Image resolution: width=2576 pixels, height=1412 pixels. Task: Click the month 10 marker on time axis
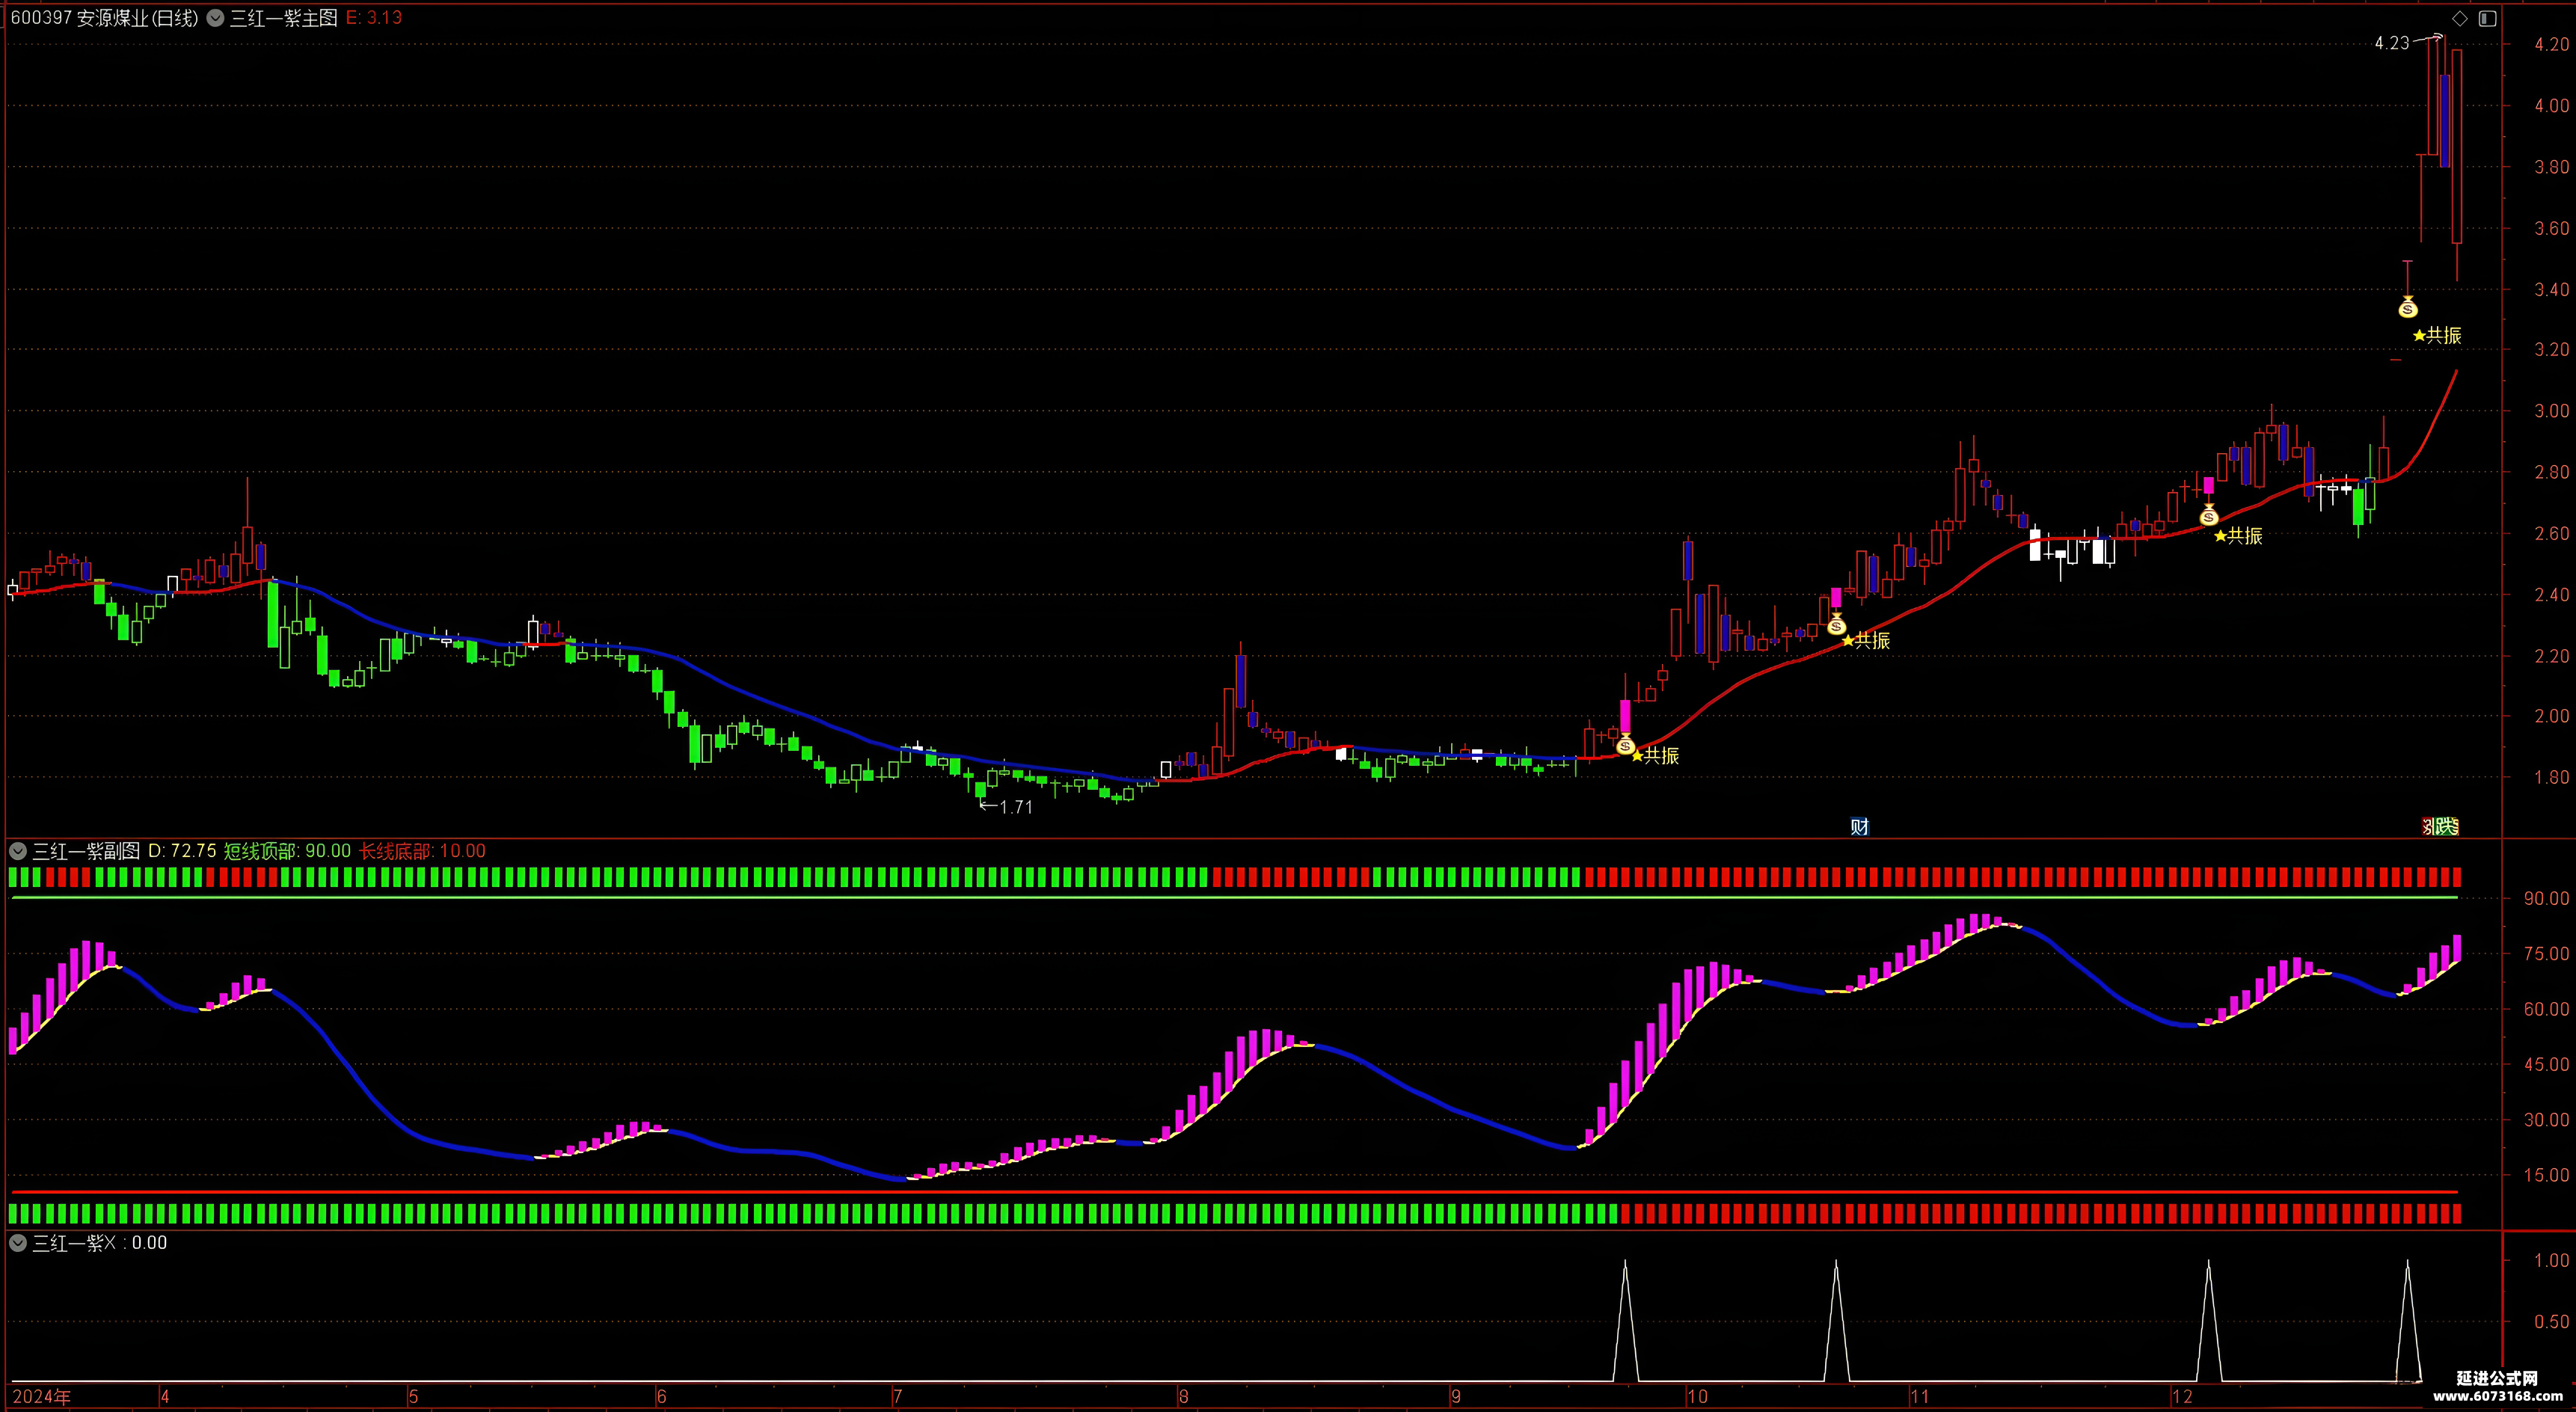click(x=1697, y=1397)
